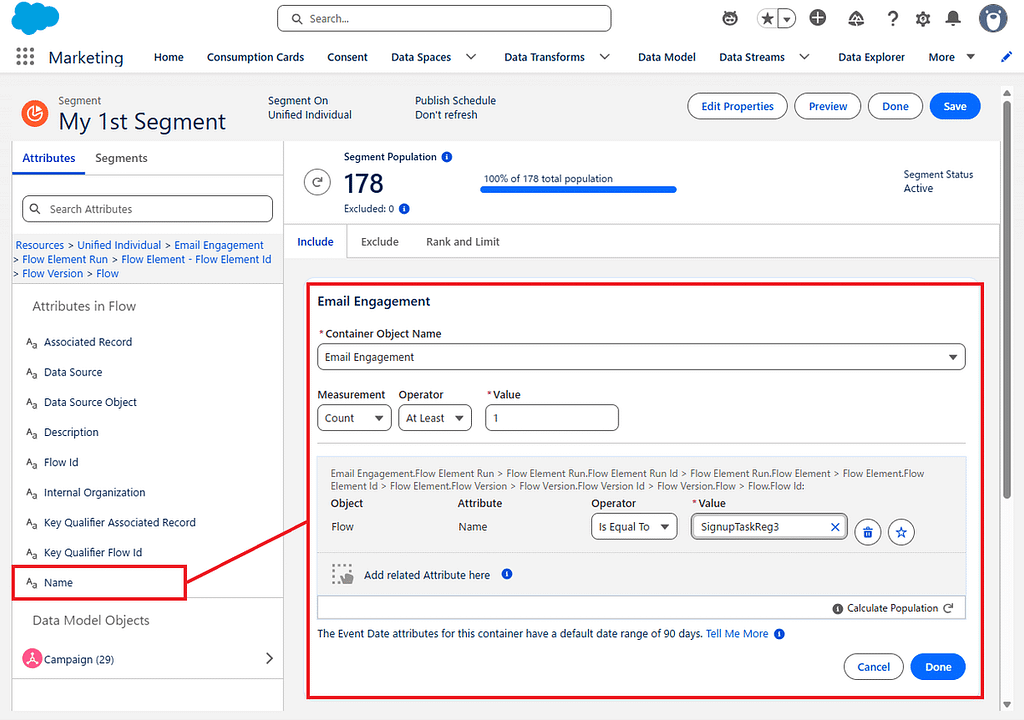Delete the Flow Name filter row

(868, 532)
